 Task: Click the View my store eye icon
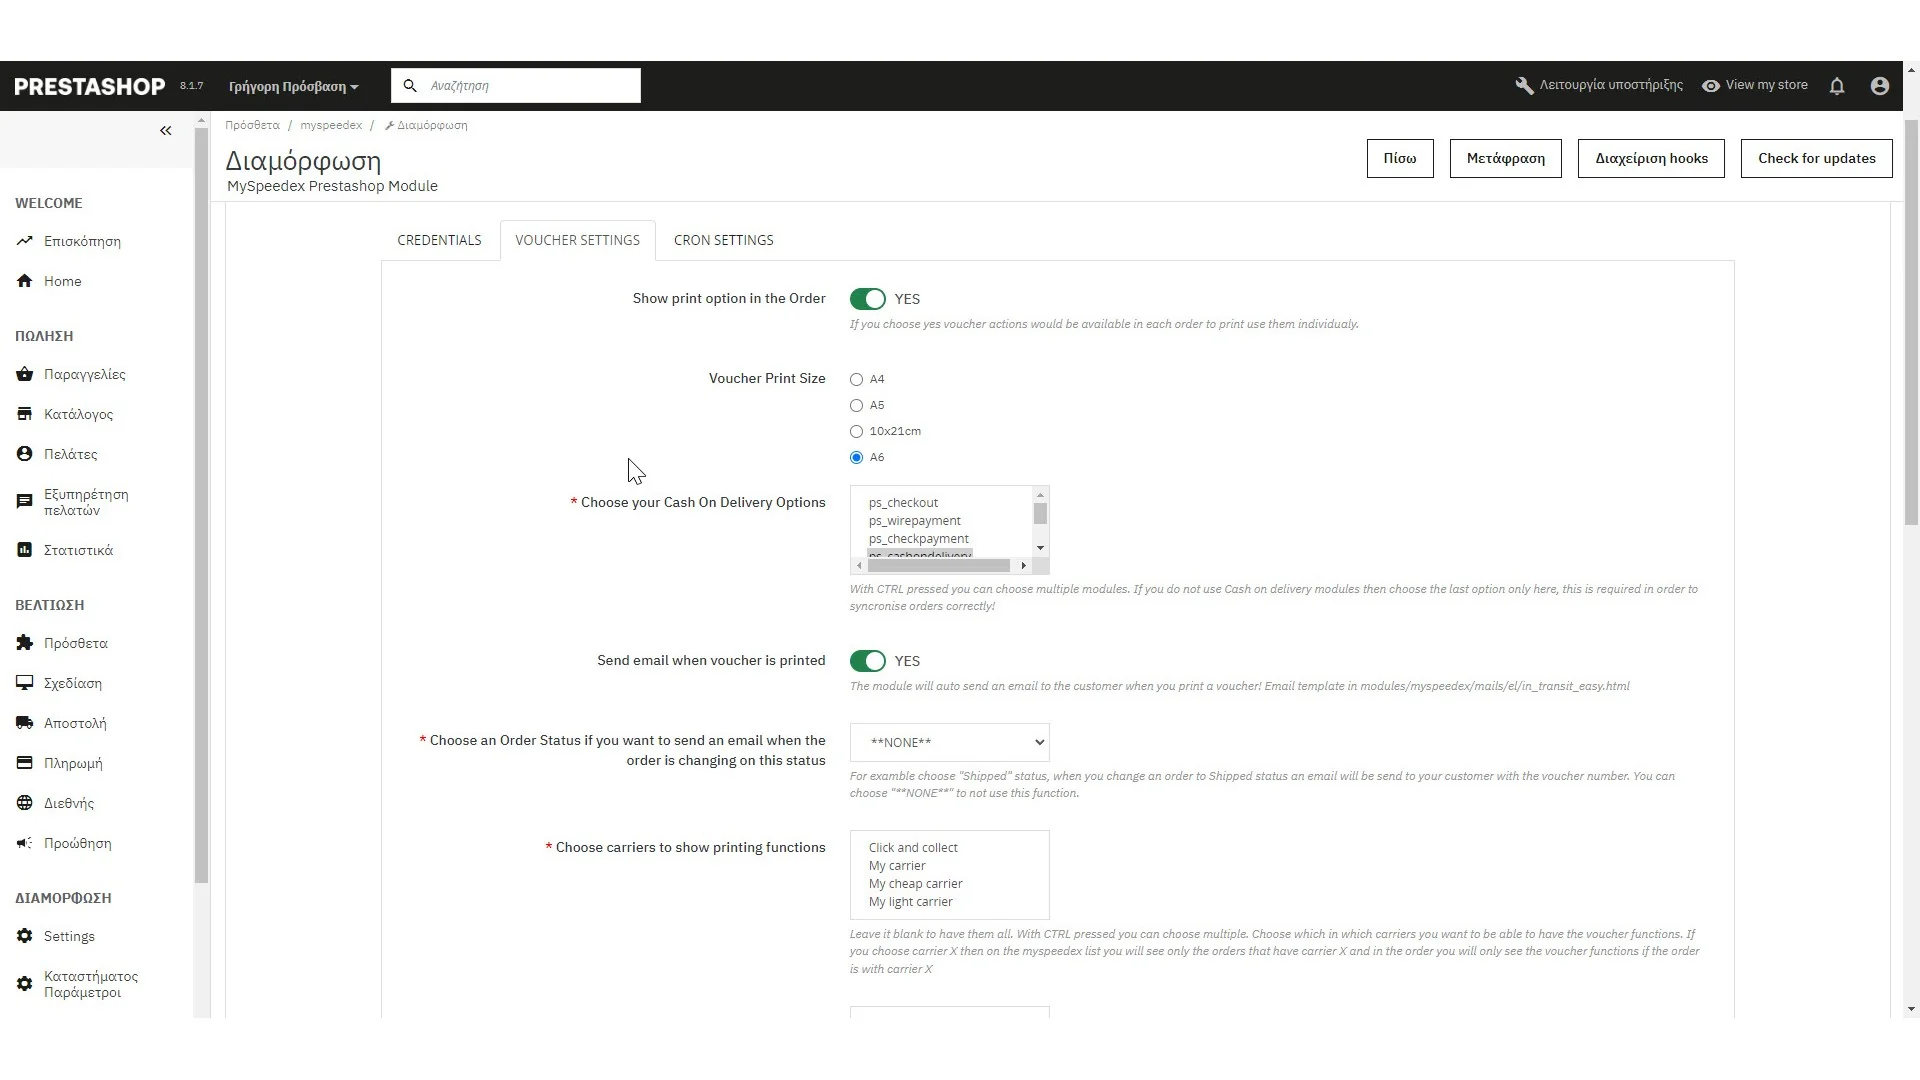(x=1711, y=86)
